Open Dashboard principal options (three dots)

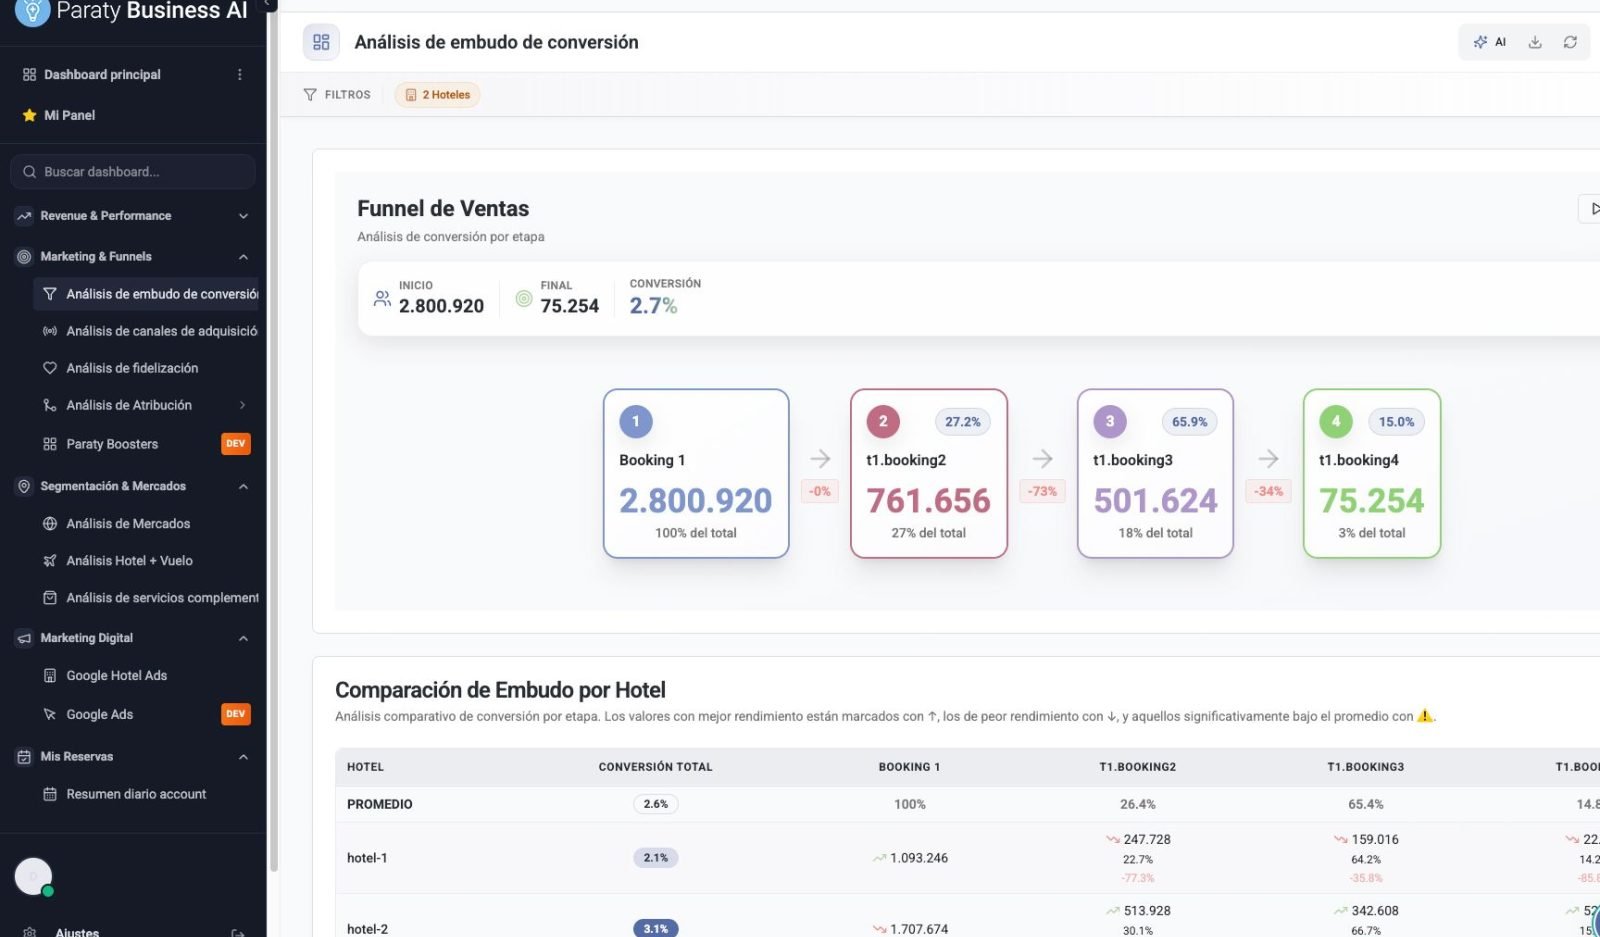tap(239, 75)
